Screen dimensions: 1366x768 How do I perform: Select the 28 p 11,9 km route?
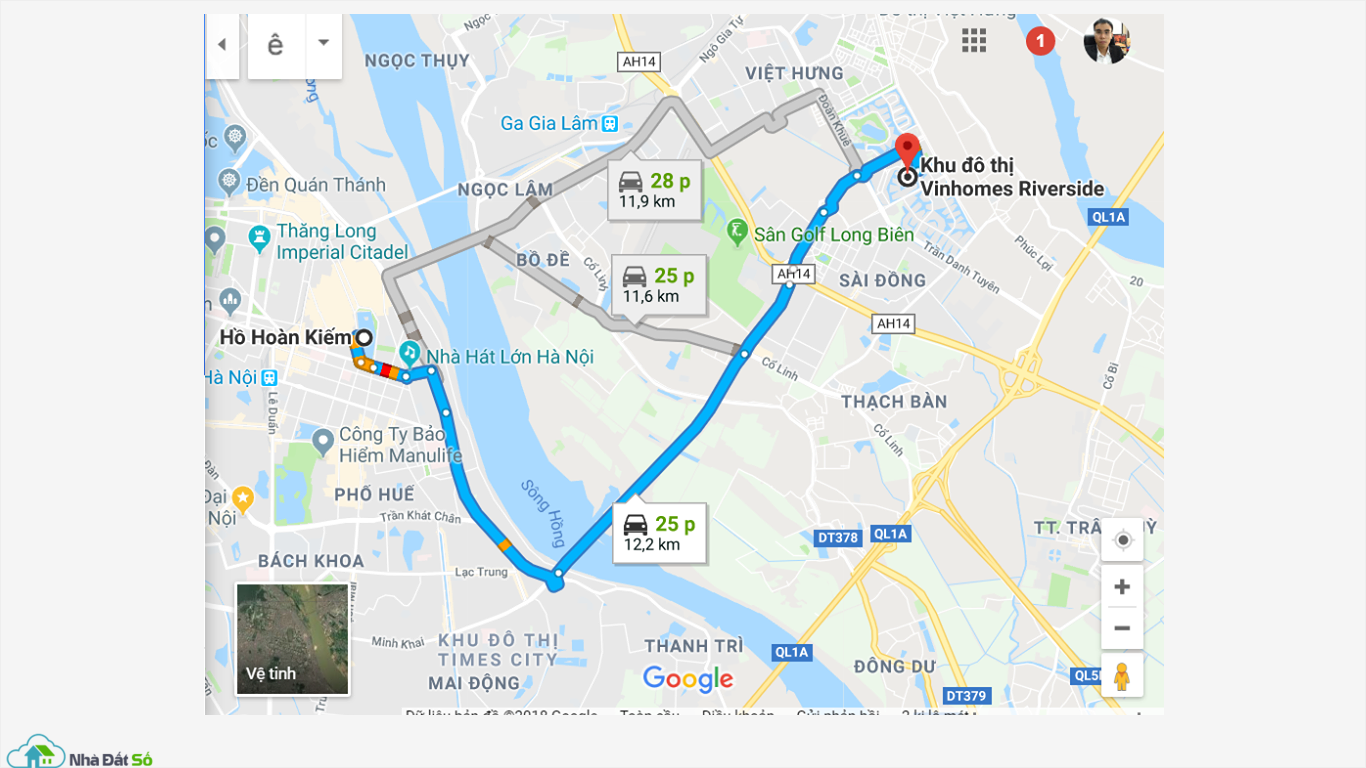pos(655,190)
